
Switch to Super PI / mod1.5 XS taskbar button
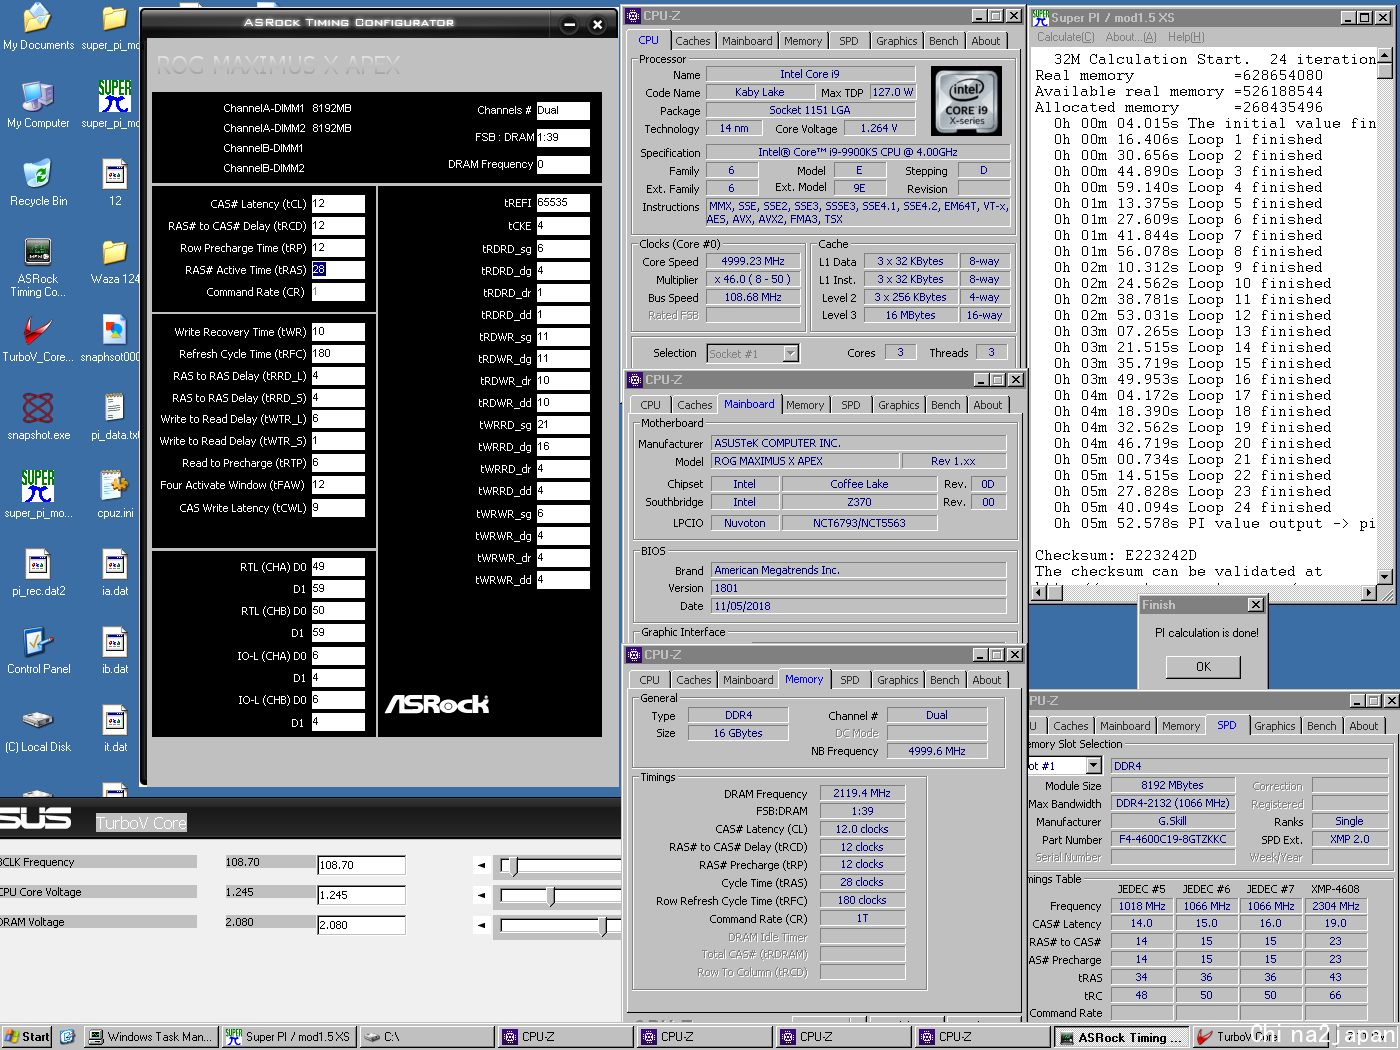click(x=288, y=1037)
